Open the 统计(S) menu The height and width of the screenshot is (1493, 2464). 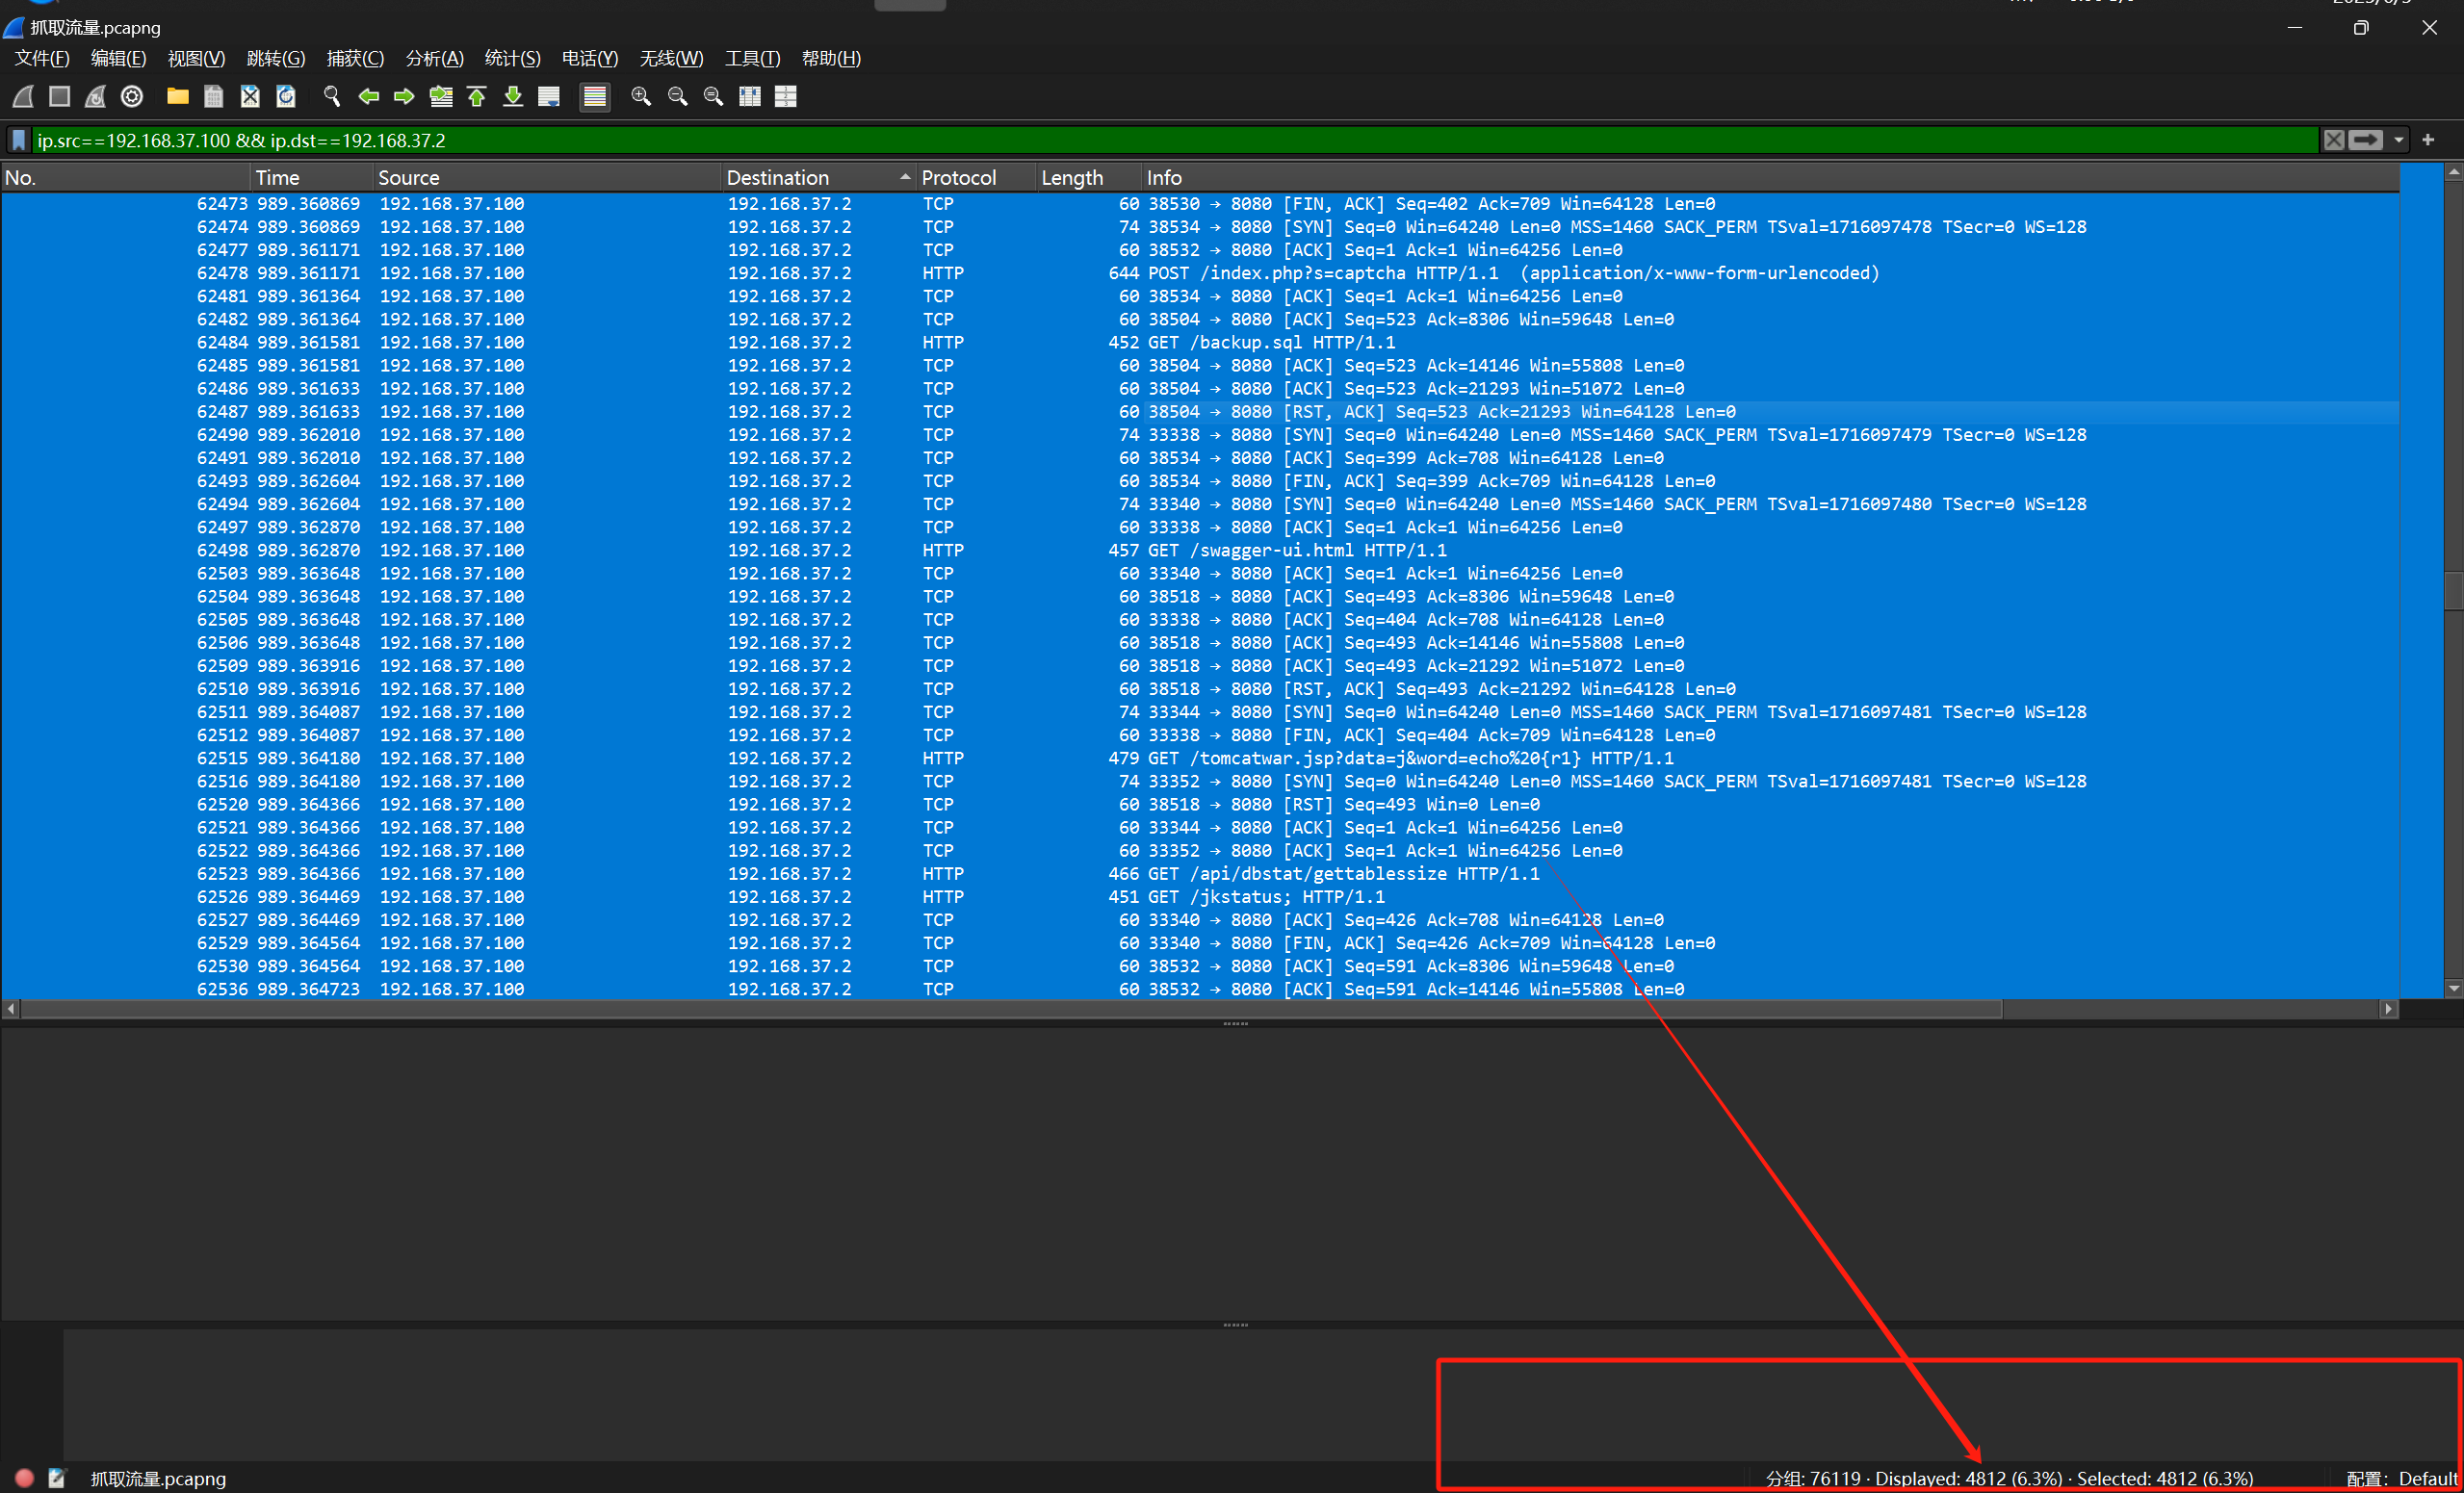tap(512, 58)
